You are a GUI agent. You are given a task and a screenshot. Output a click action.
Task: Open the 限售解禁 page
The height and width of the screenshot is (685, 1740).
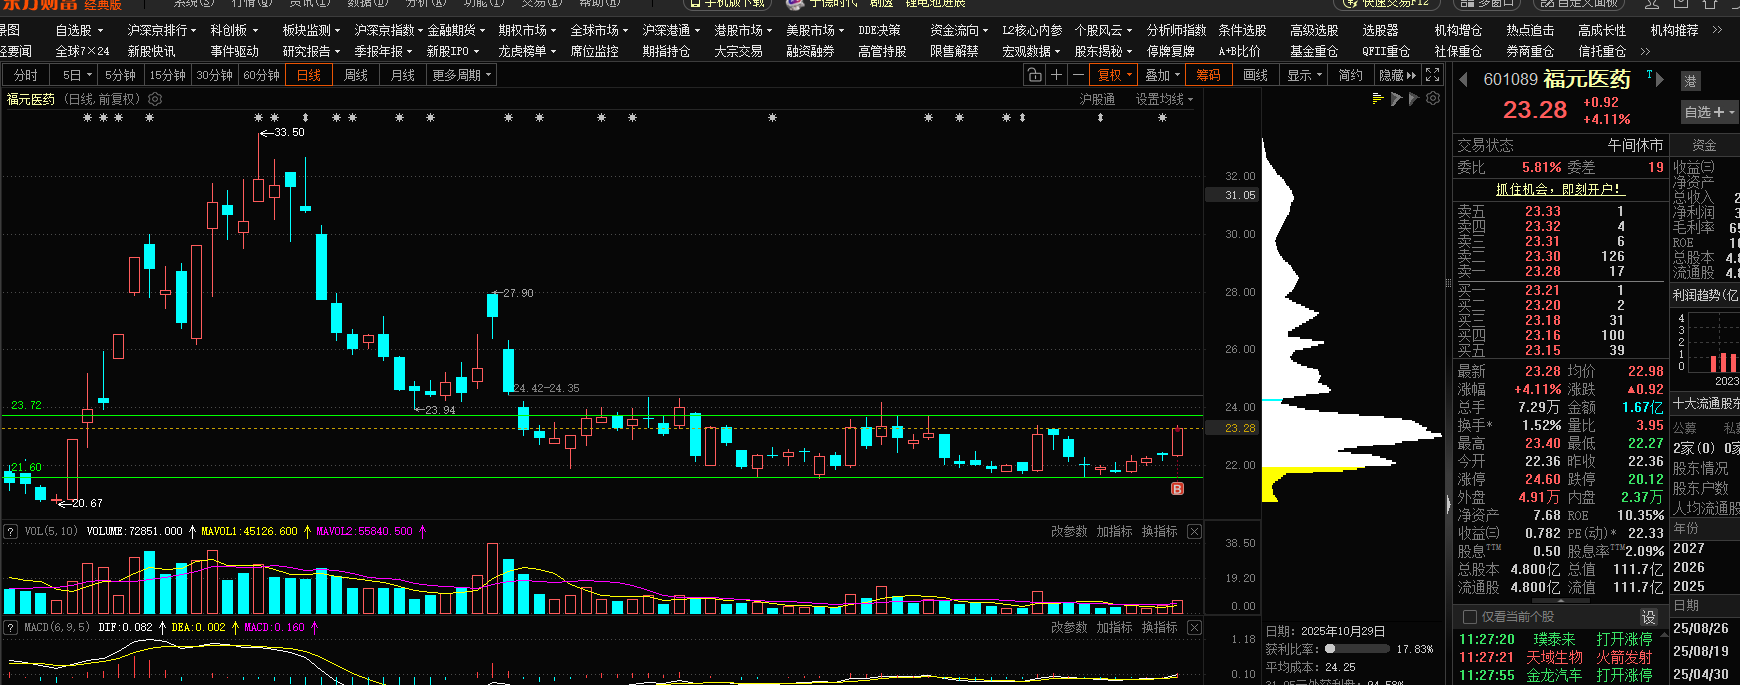point(954,51)
